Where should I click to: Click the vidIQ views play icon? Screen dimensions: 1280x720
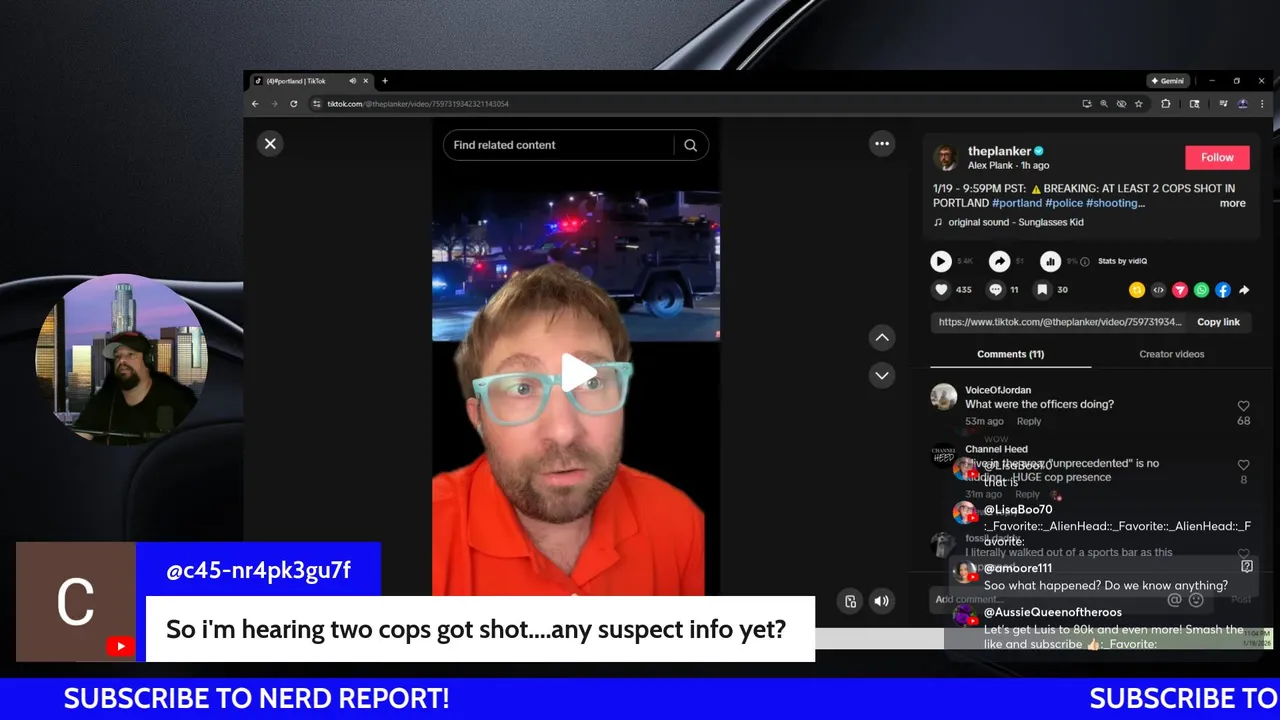tap(941, 261)
